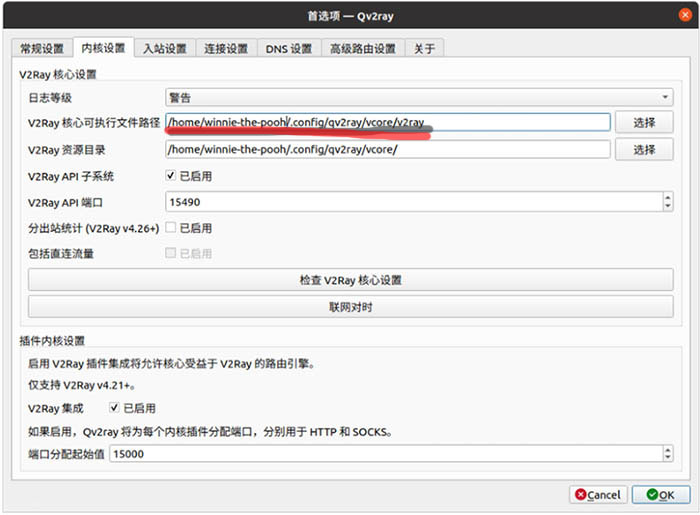Increase V2Ray API 端口 with up arrow

pyautogui.click(x=668, y=197)
